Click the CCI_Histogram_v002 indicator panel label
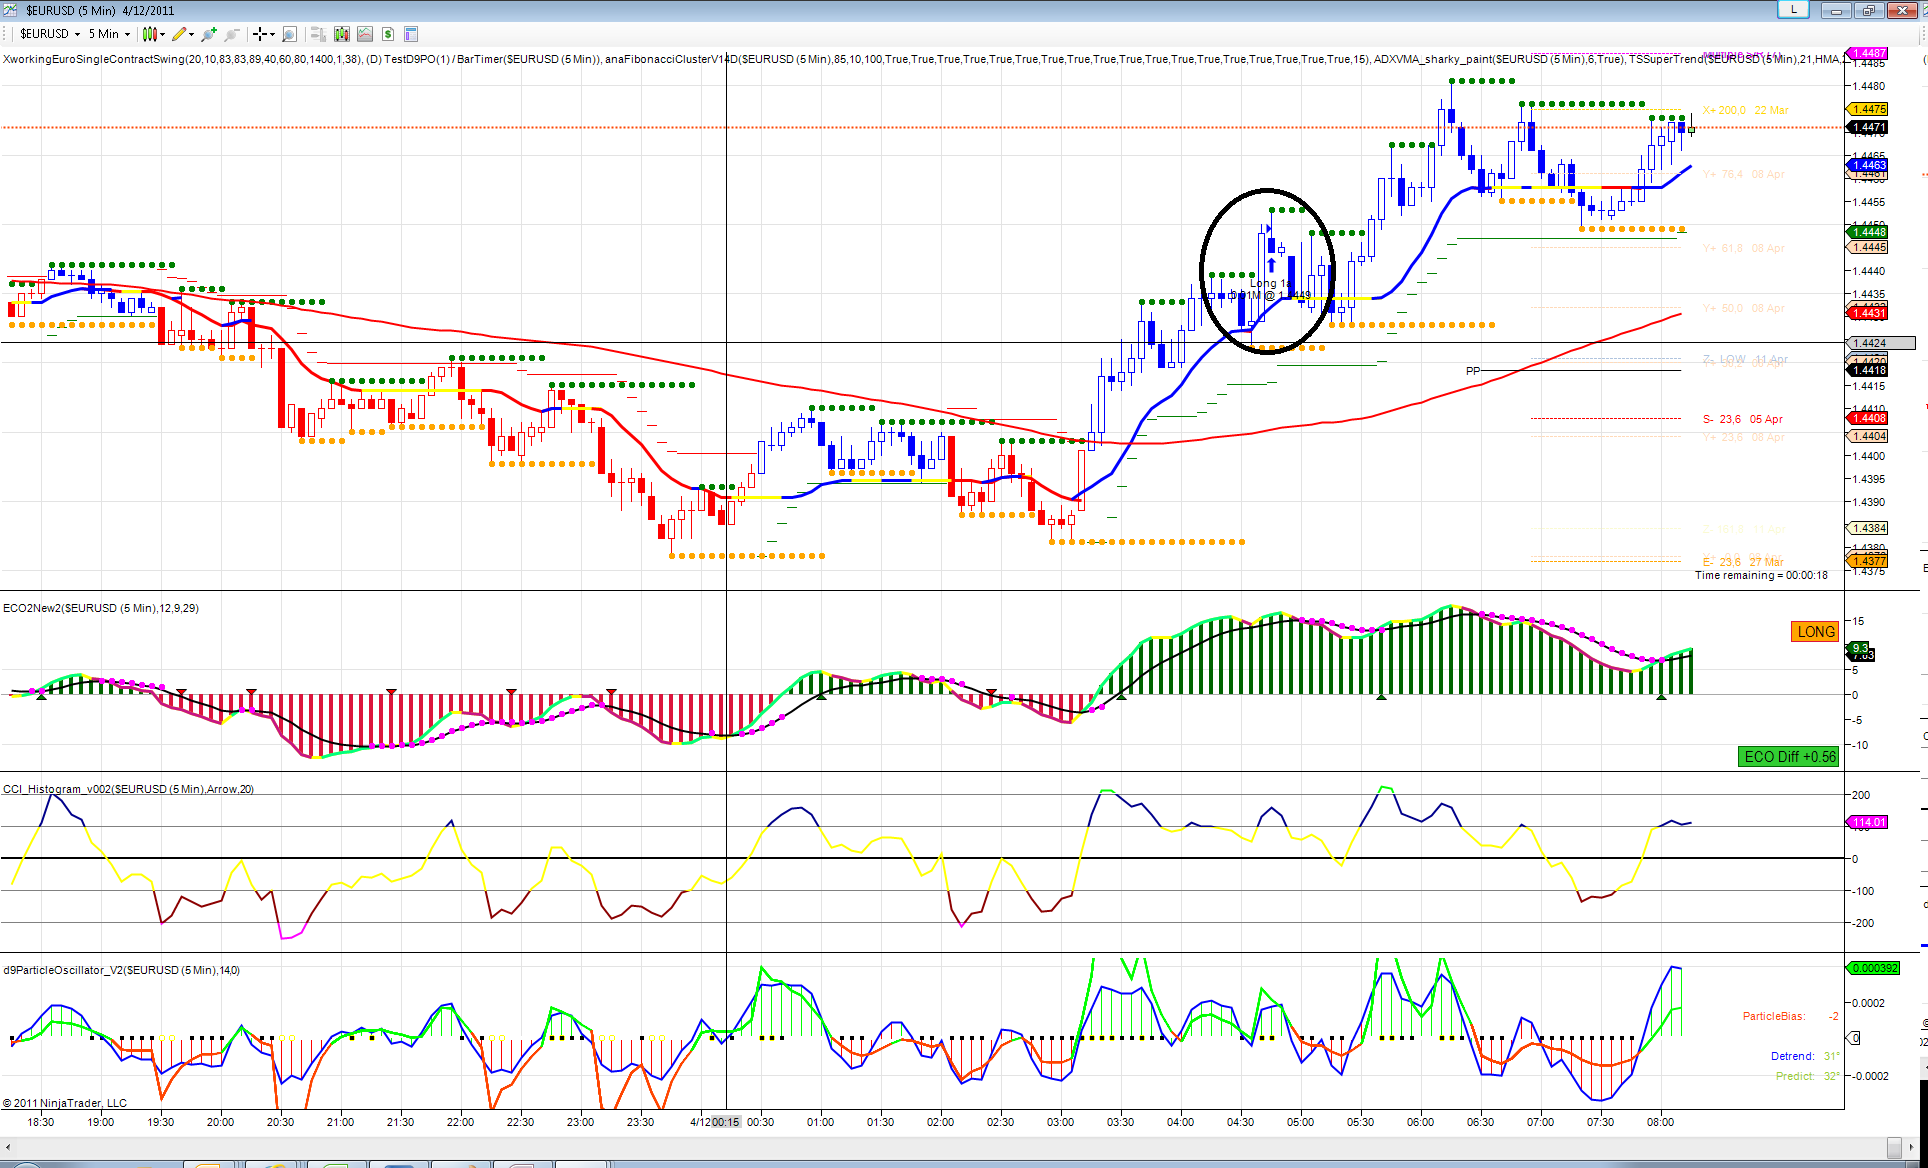This screenshot has width=1928, height=1168. (128, 789)
